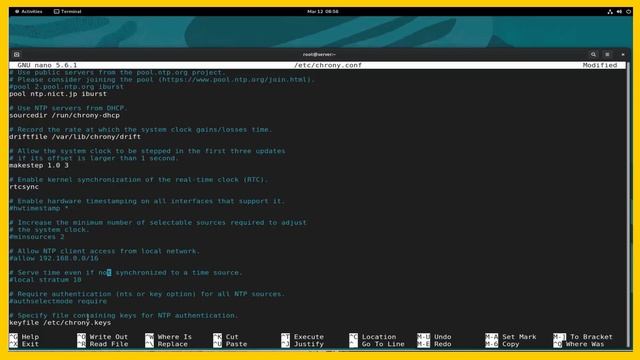Click the Location shortcut label
The width and height of the screenshot is (640, 360).
click(379, 337)
